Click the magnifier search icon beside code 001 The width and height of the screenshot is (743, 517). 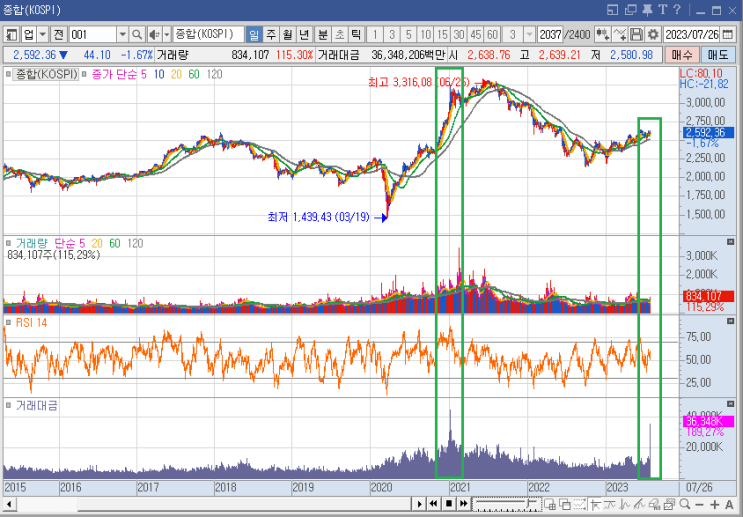point(137,35)
